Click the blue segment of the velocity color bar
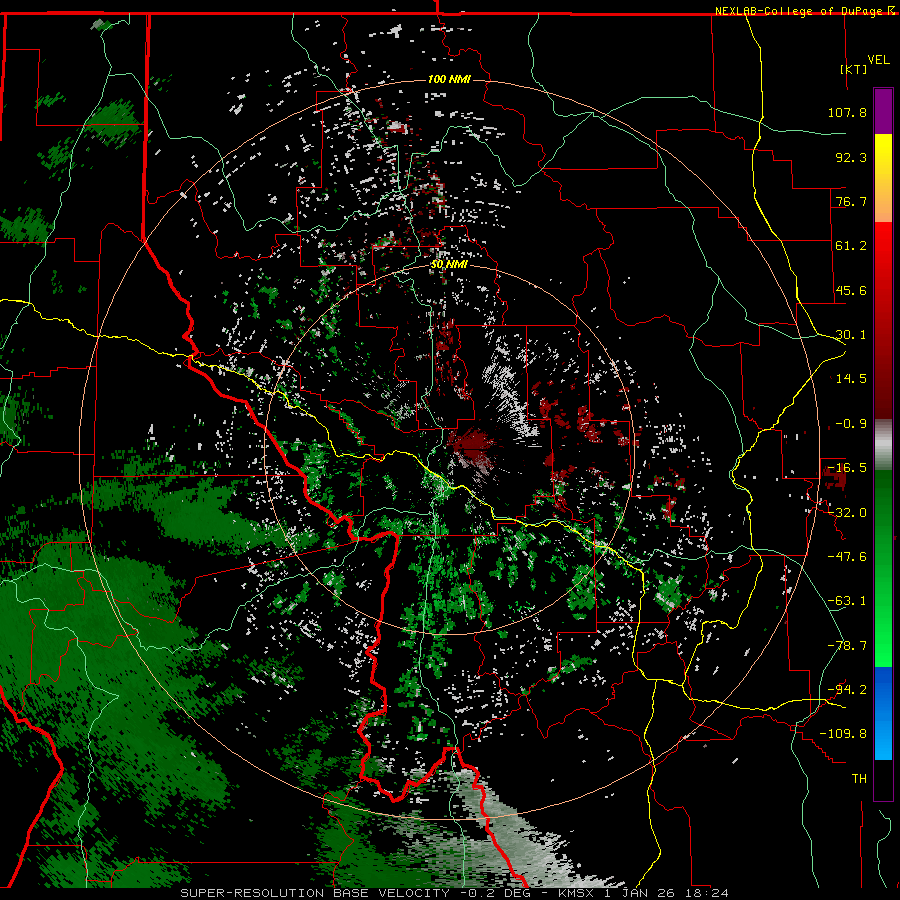This screenshot has width=900, height=900. [883, 713]
